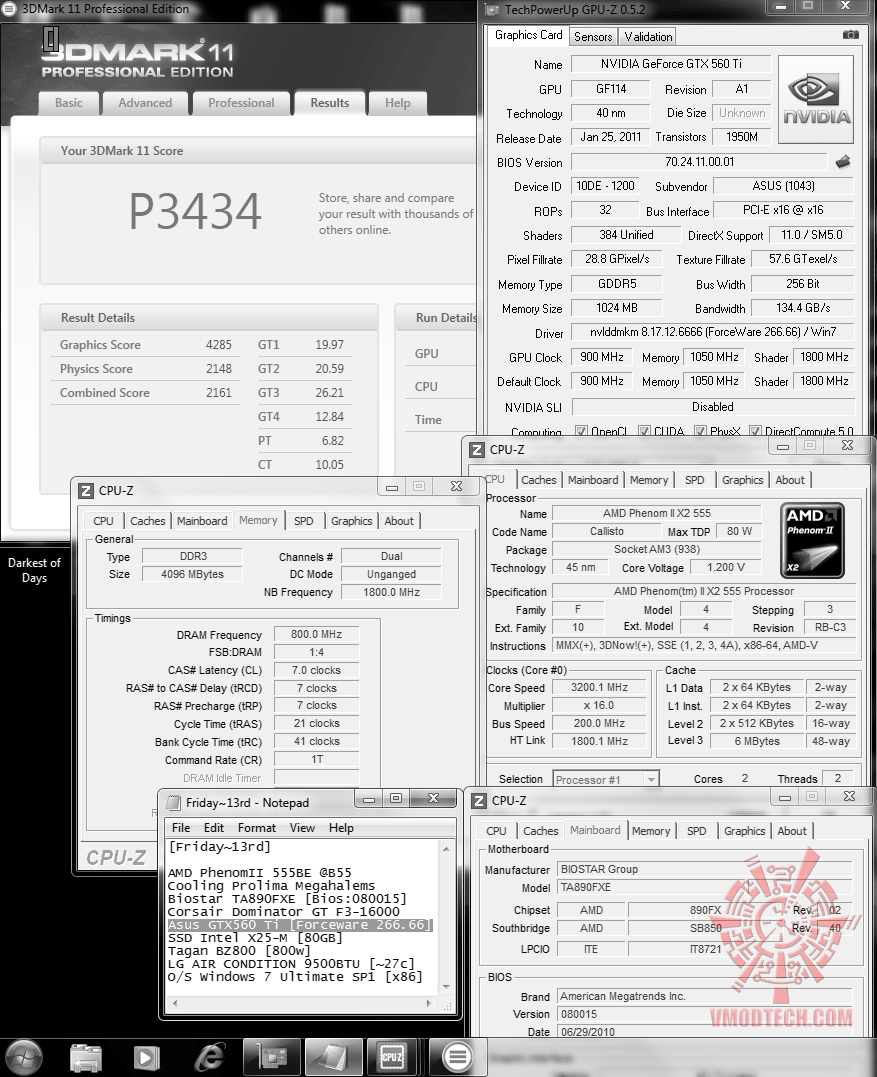877x1077 pixels.
Task: Open the Explorer folder taskbar icon
Action: coord(86,1058)
